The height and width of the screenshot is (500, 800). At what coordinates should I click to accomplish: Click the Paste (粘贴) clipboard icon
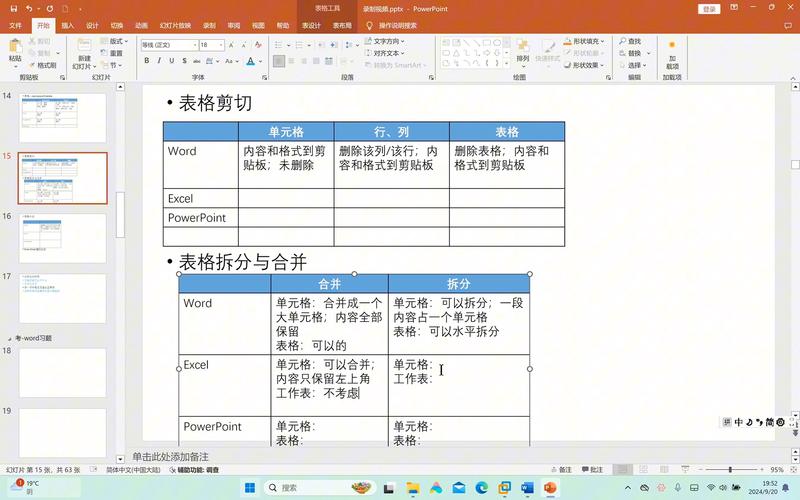coord(15,47)
